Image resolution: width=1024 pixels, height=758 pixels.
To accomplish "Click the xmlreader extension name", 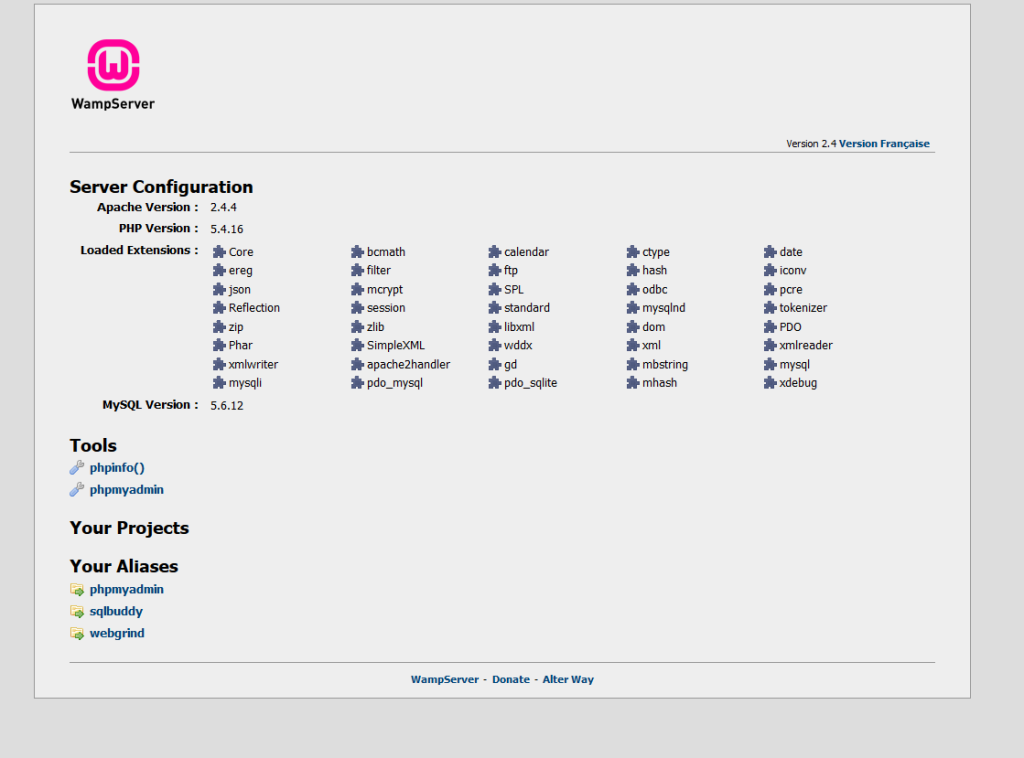I will click(806, 345).
